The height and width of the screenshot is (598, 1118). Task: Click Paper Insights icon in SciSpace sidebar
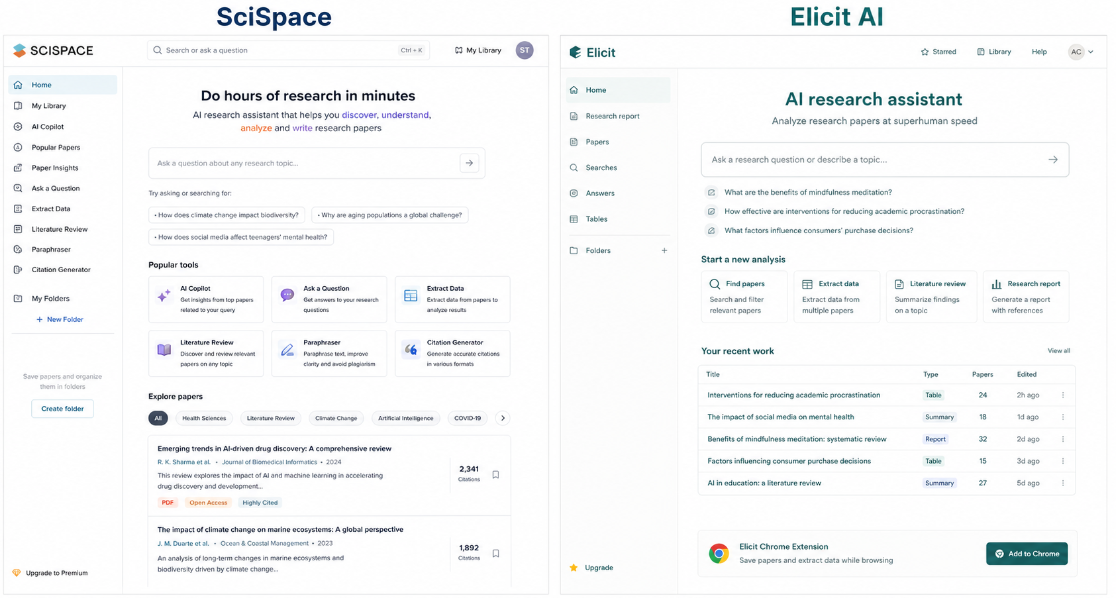coord(18,168)
